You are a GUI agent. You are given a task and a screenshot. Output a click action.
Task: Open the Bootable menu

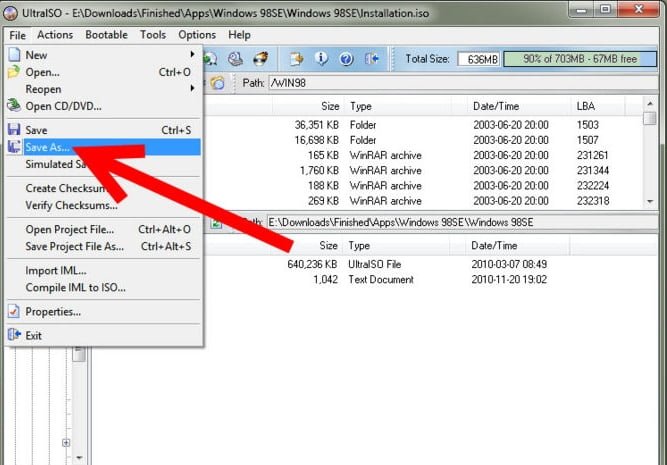point(106,35)
